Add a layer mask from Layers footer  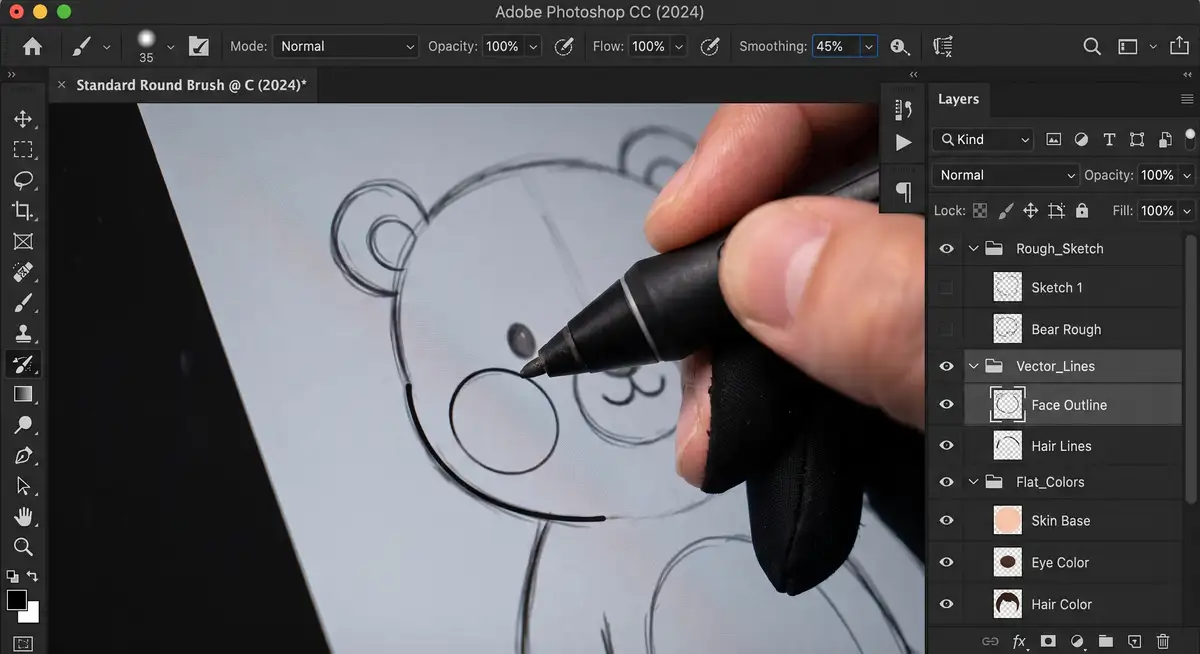tap(1048, 641)
